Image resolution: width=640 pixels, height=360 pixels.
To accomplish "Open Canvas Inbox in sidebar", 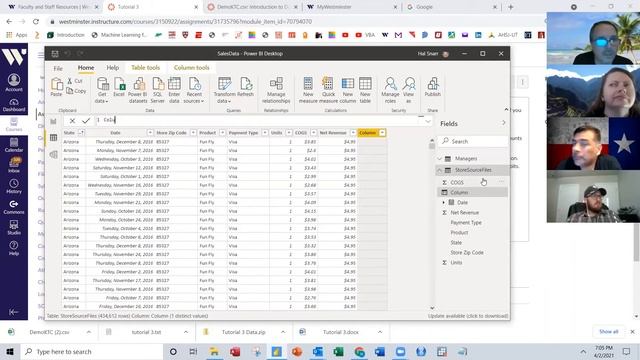I will (14, 165).
